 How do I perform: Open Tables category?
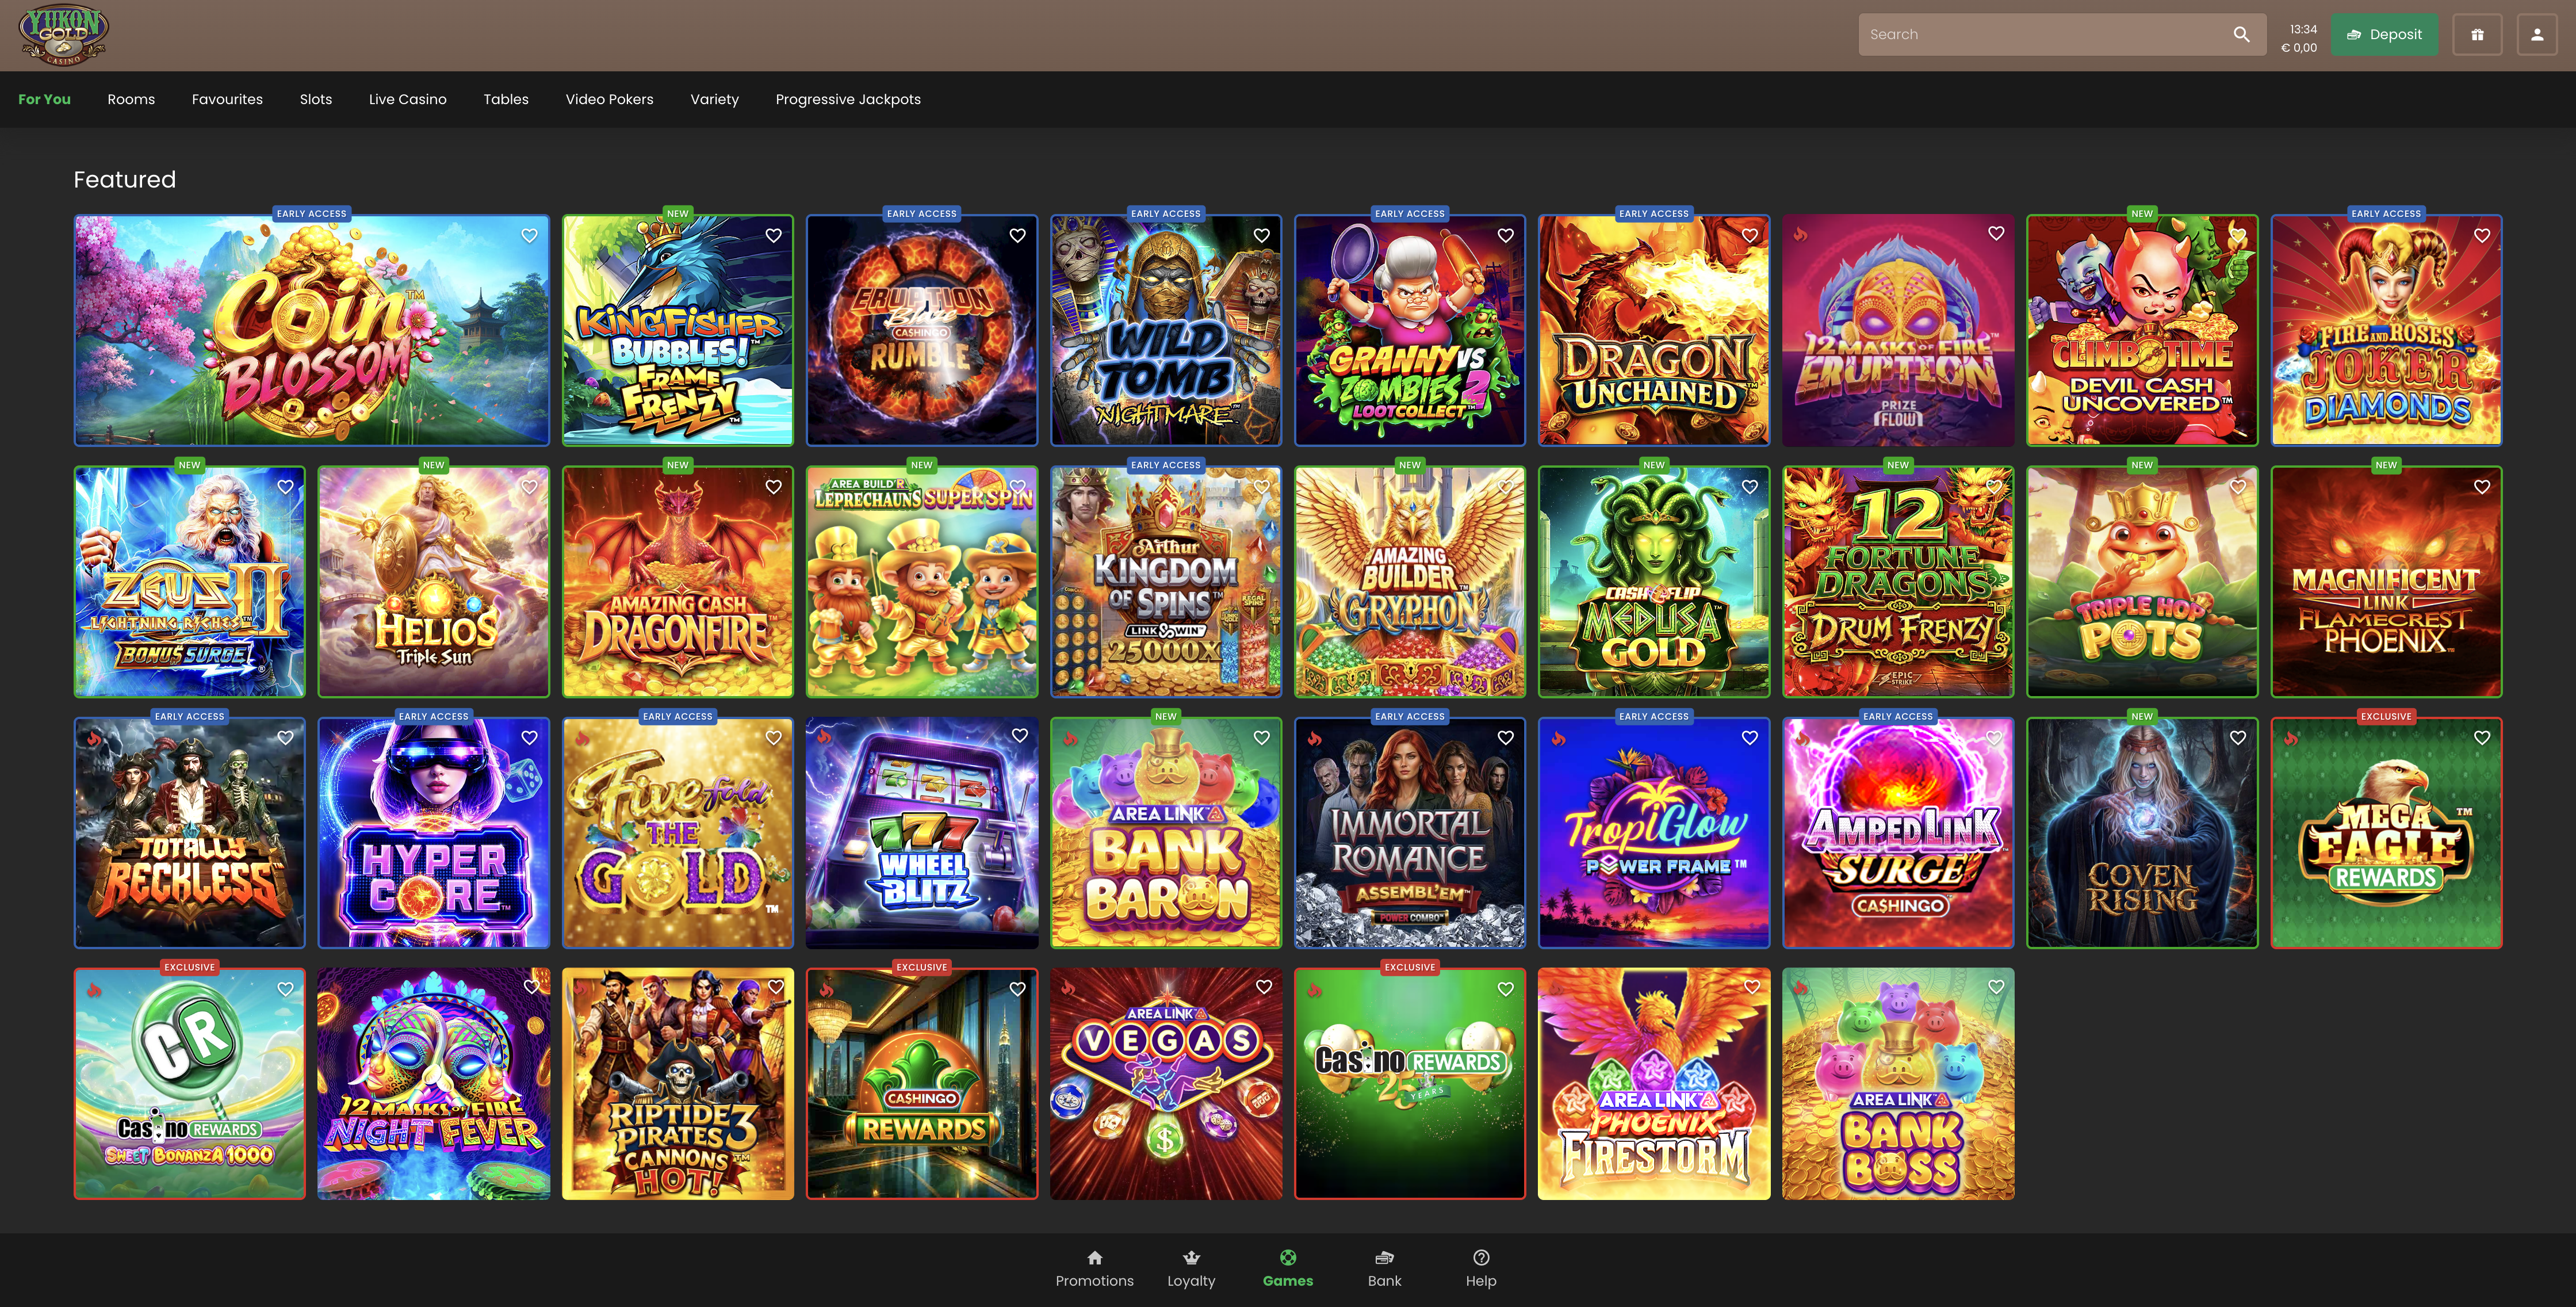(505, 99)
